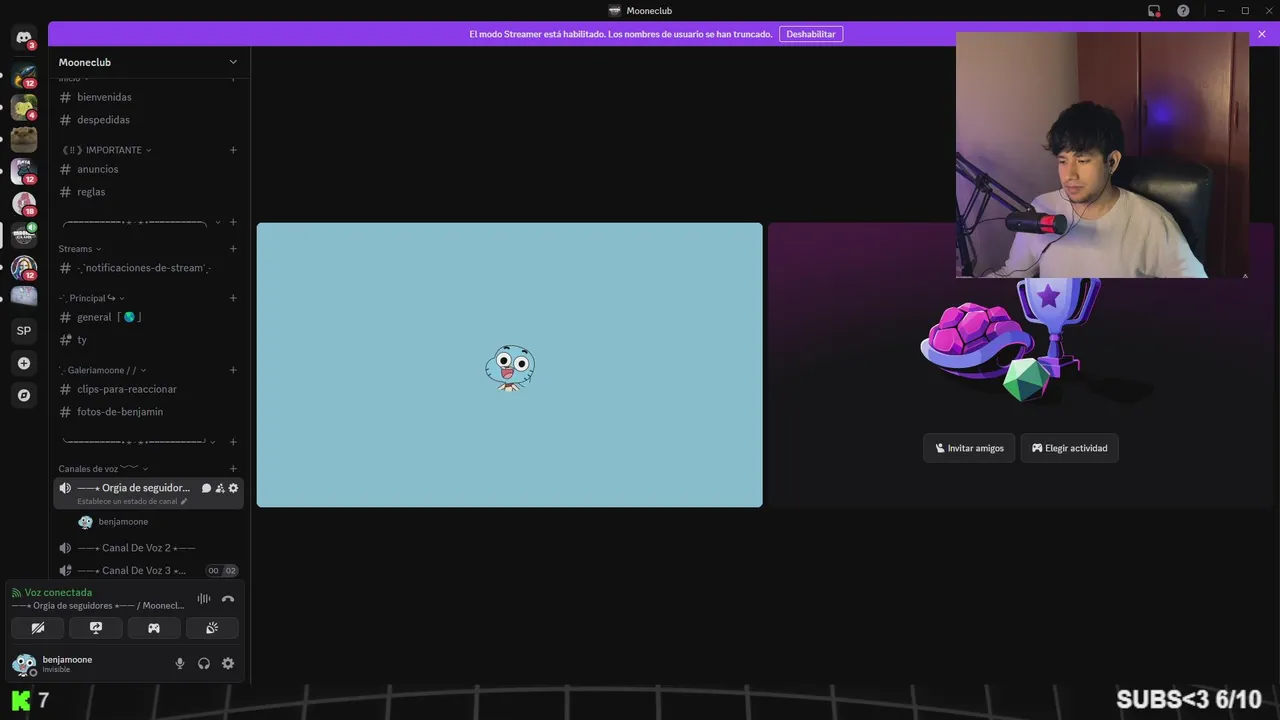This screenshot has height=720, width=1280.
Task: Open reglas channel
Action: tap(148, 192)
